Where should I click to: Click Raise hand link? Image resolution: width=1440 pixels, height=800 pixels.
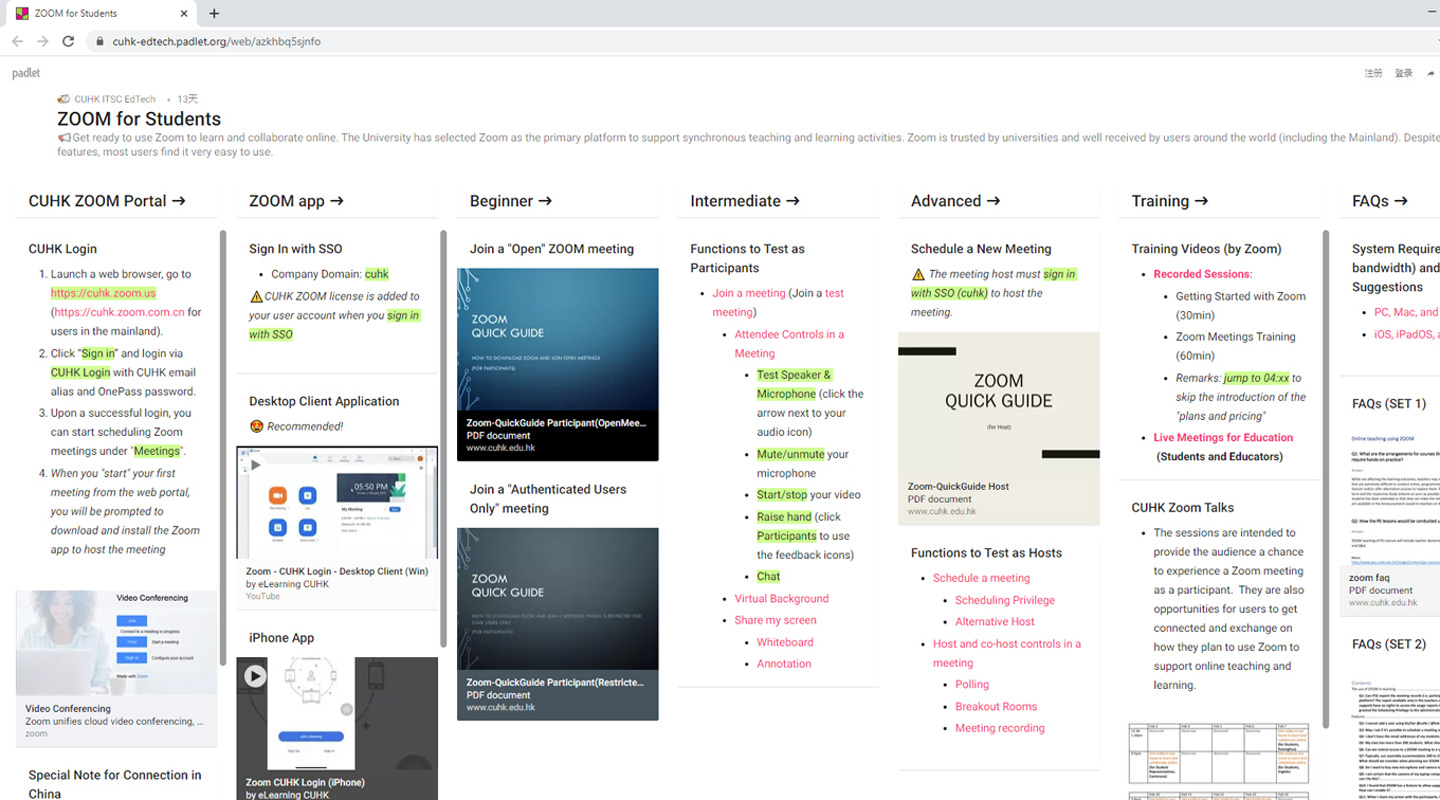pyautogui.click(x=784, y=517)
